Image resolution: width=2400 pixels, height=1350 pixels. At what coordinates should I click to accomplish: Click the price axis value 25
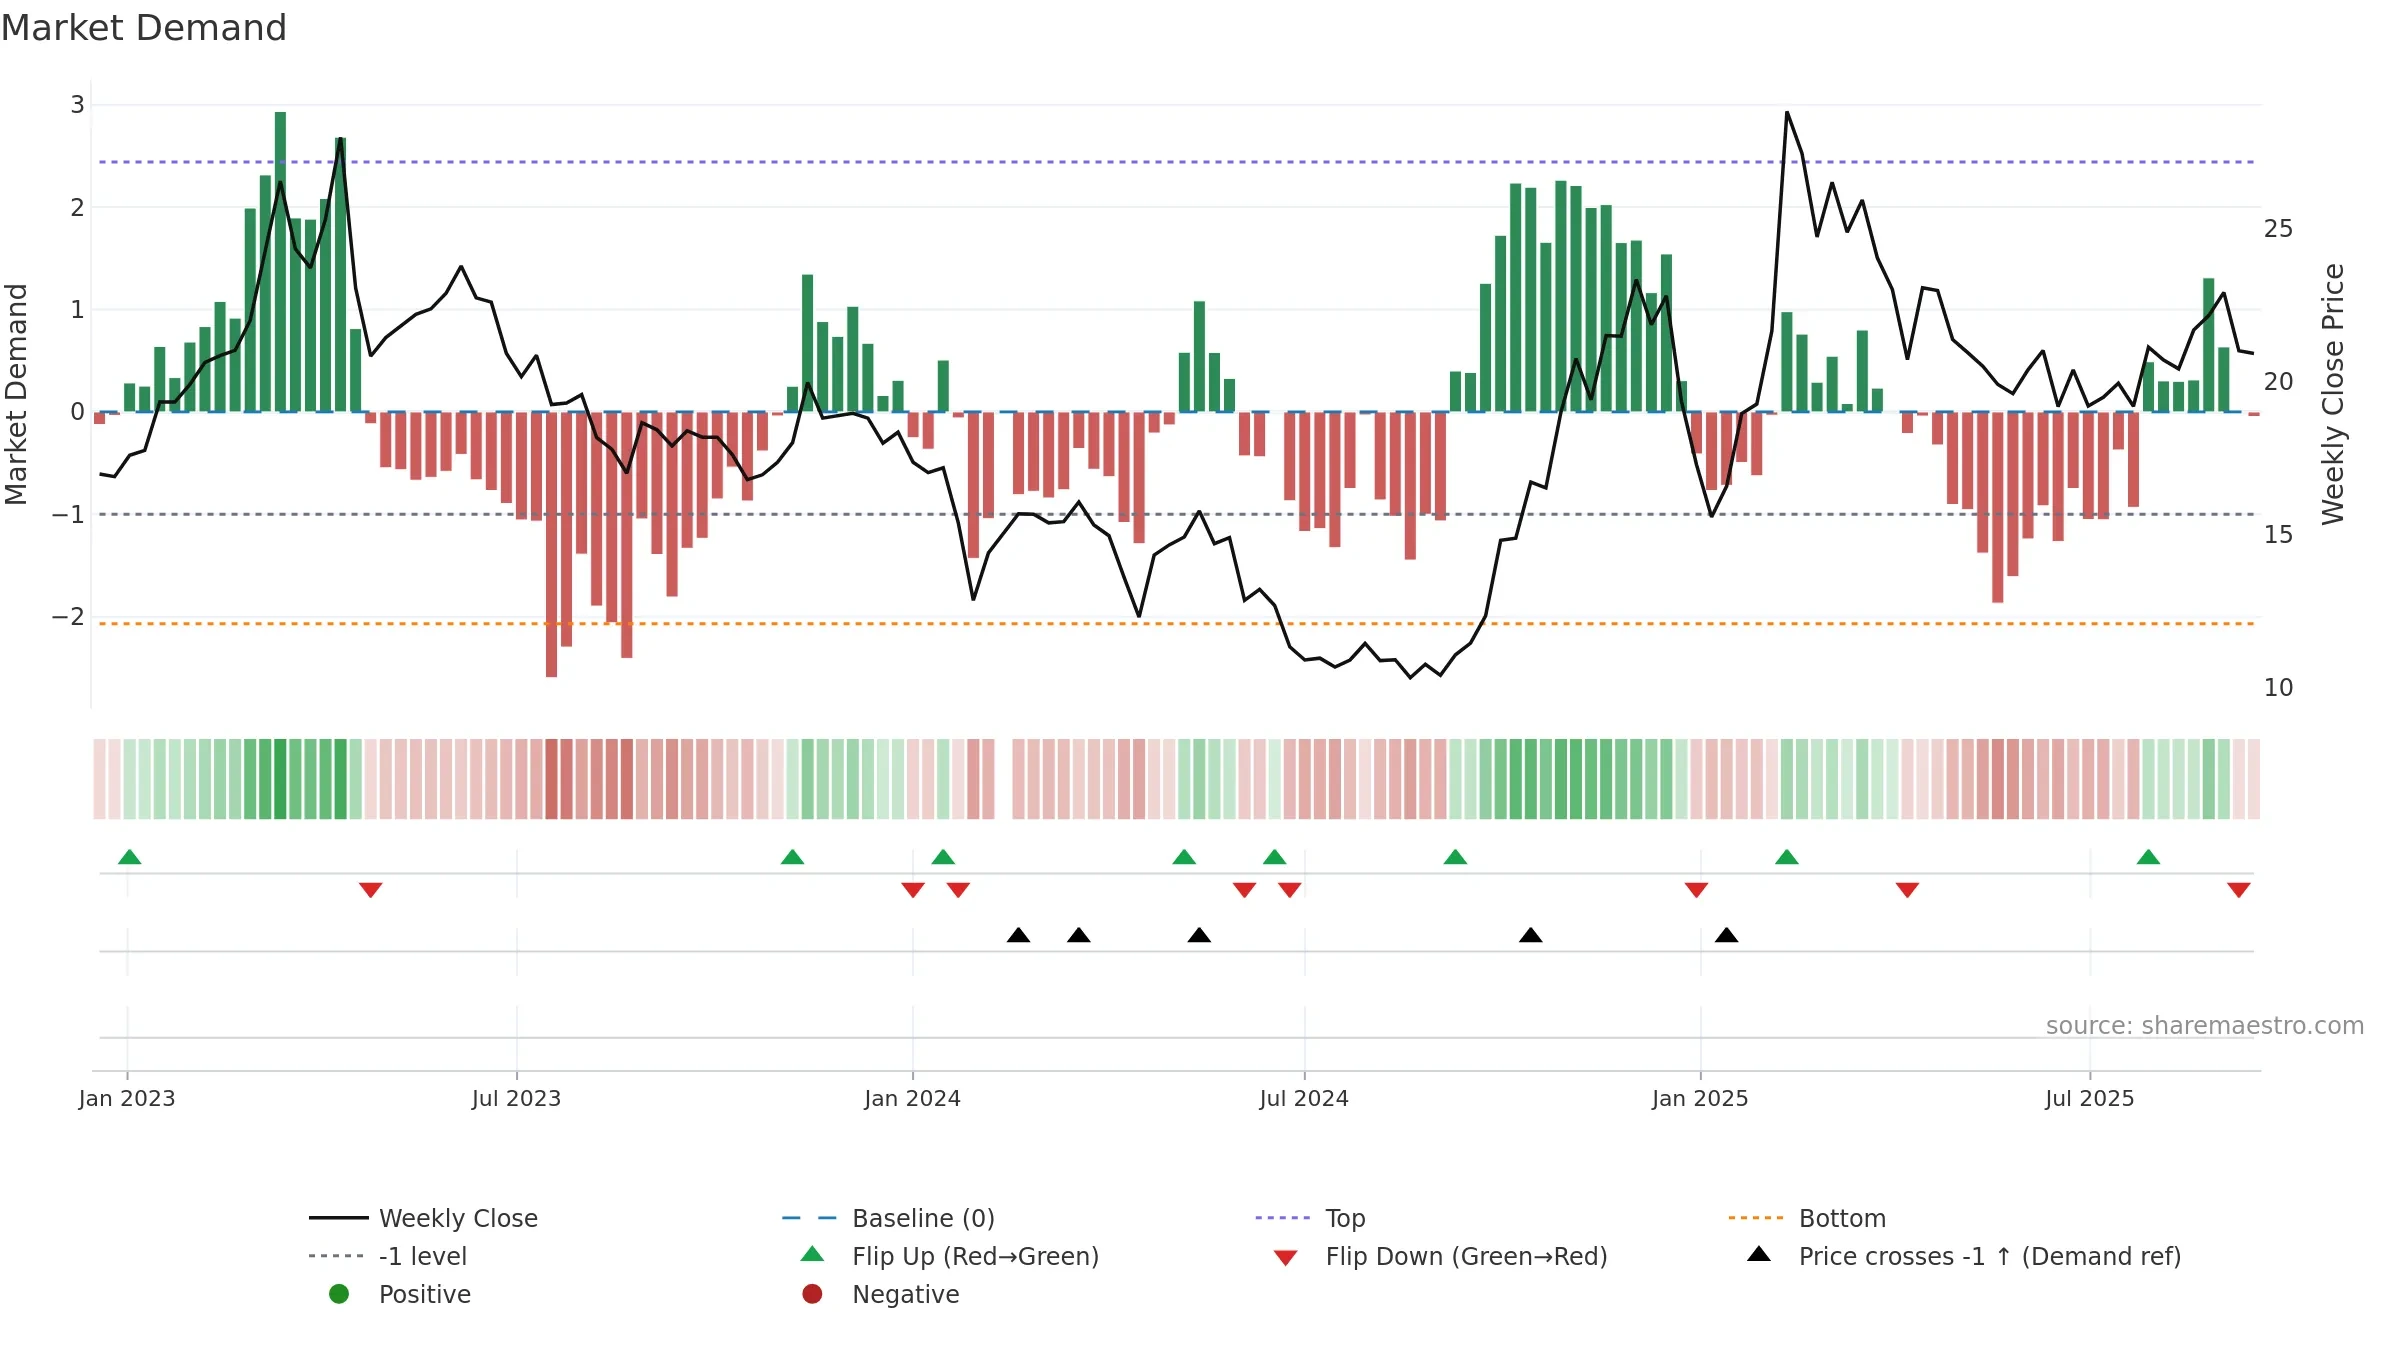(x=2278, y=229)
